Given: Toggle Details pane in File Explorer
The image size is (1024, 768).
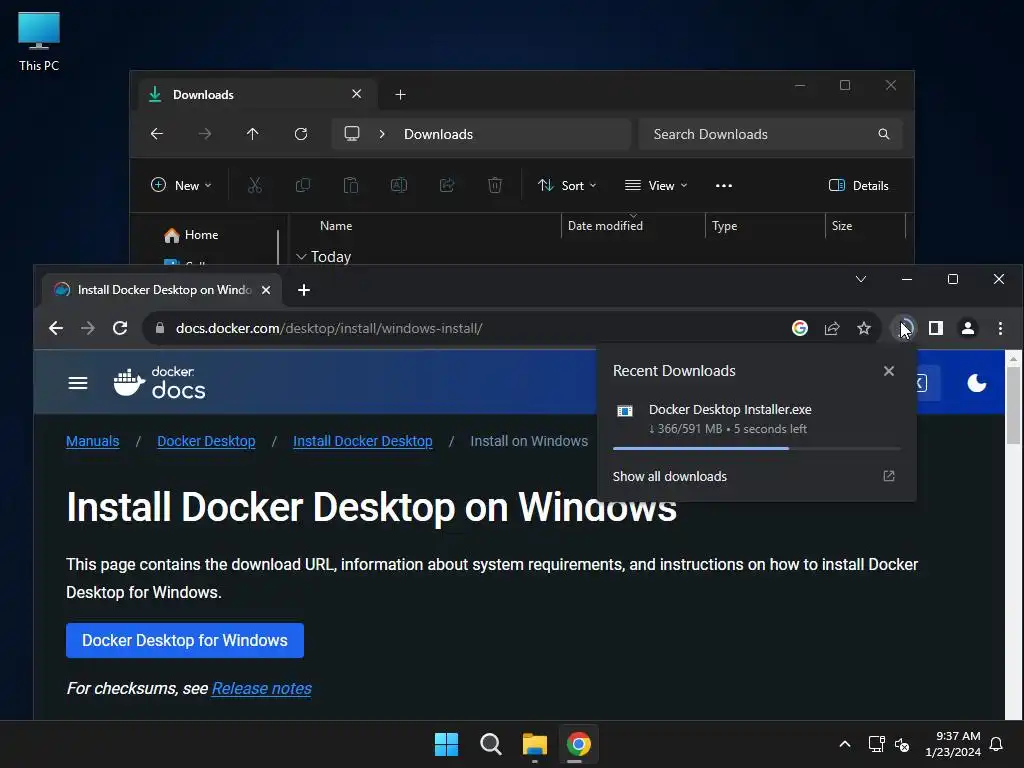Looking at the screenshot, I should pyautogui.click(x=859, y=185).
